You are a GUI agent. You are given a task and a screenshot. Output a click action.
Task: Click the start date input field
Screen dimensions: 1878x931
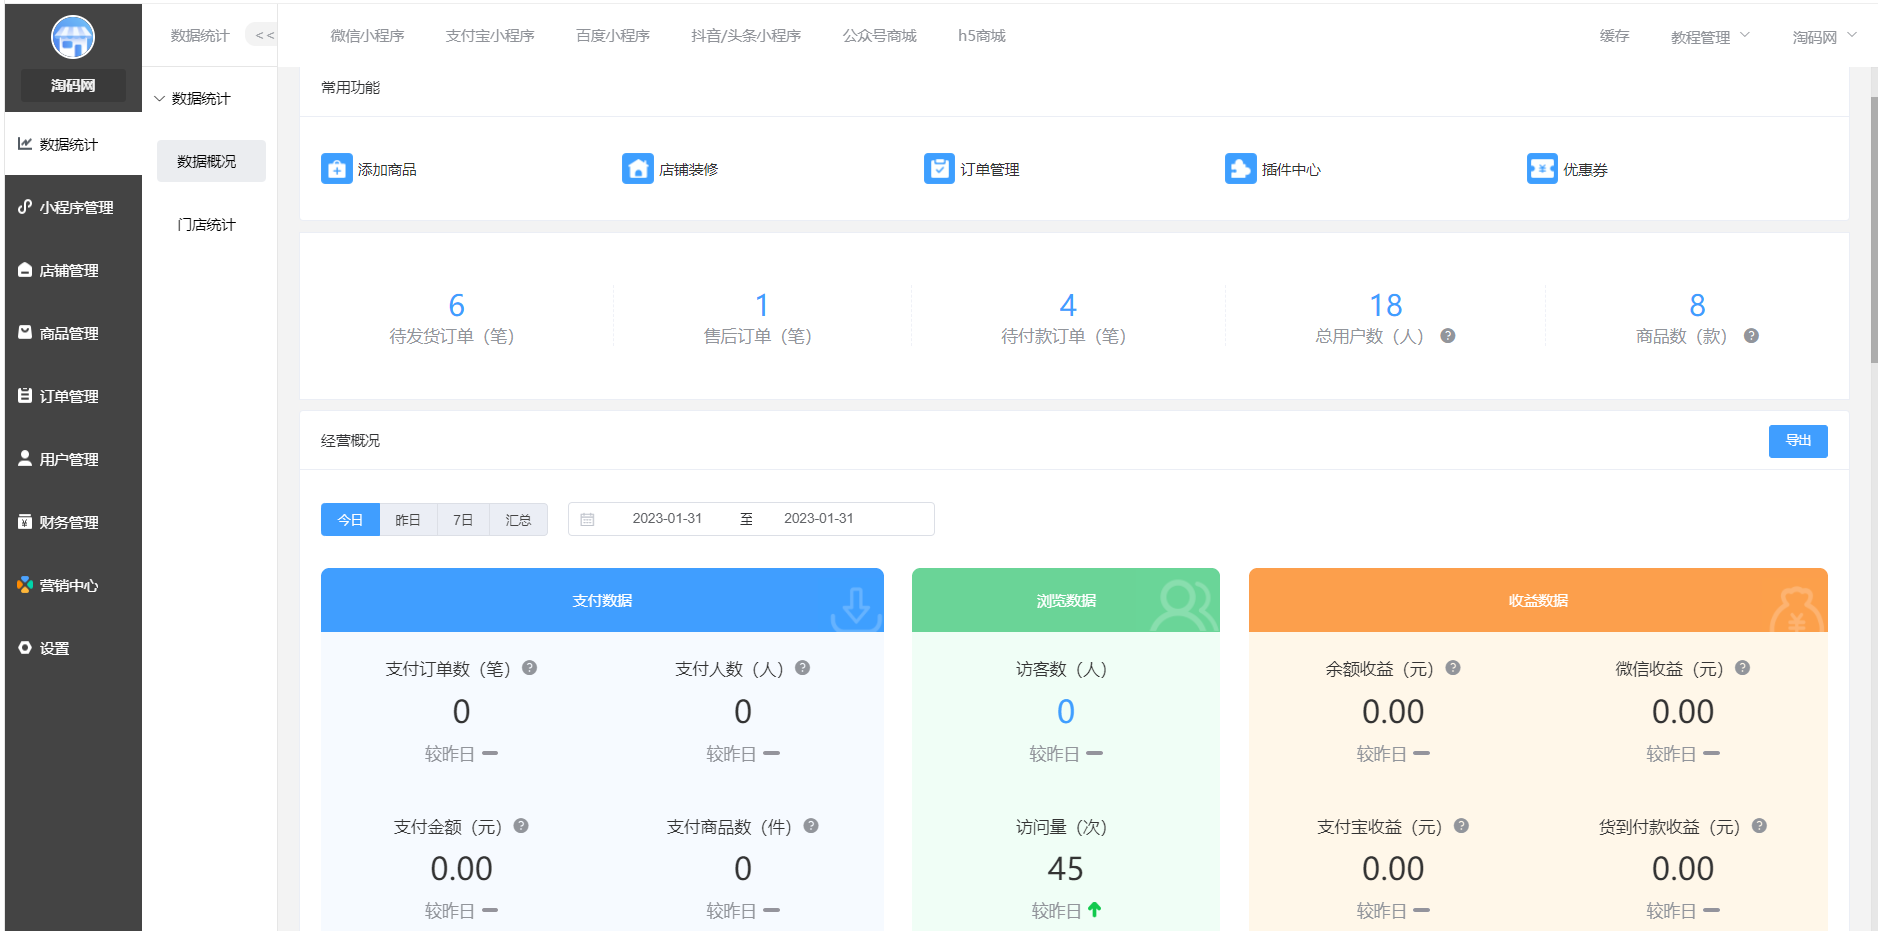point(667,519)
